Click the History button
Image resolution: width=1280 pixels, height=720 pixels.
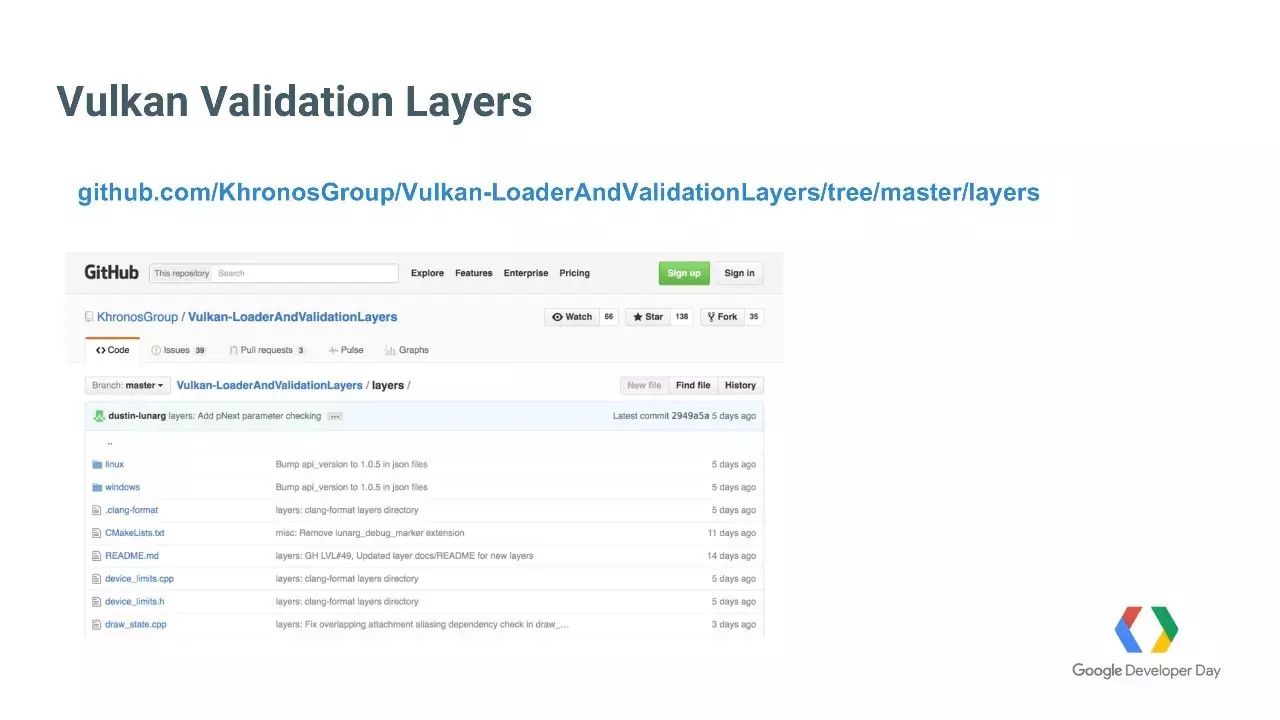point(740,385)
